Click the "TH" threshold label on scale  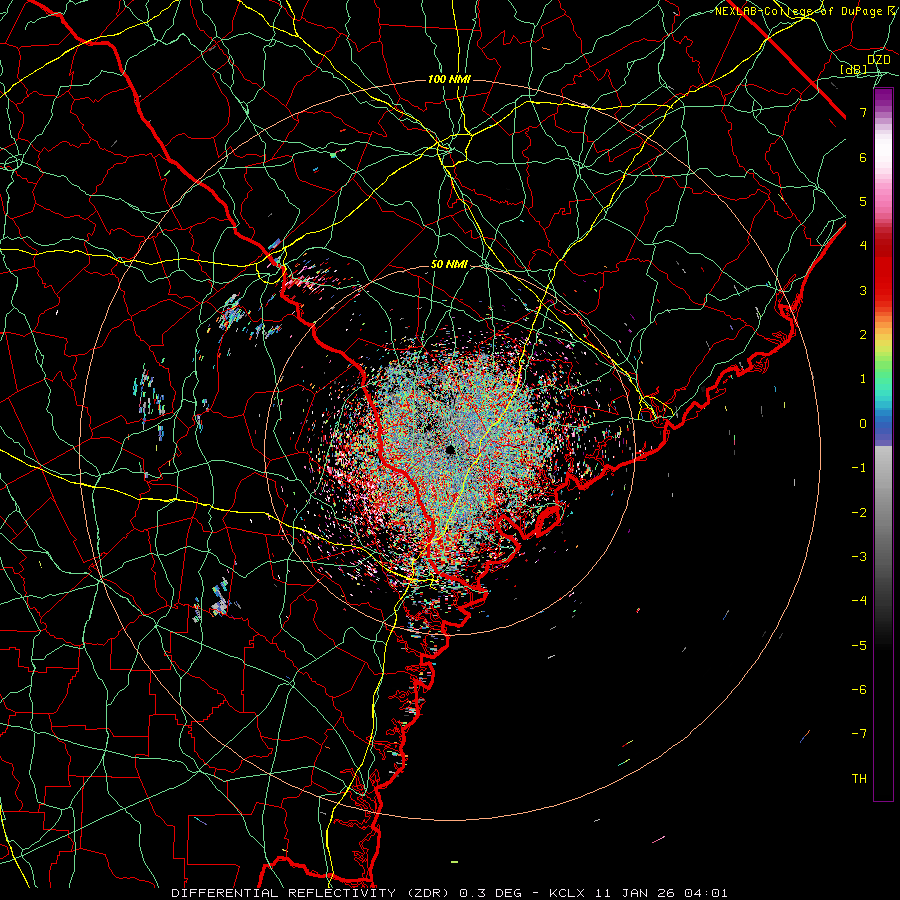859,778
